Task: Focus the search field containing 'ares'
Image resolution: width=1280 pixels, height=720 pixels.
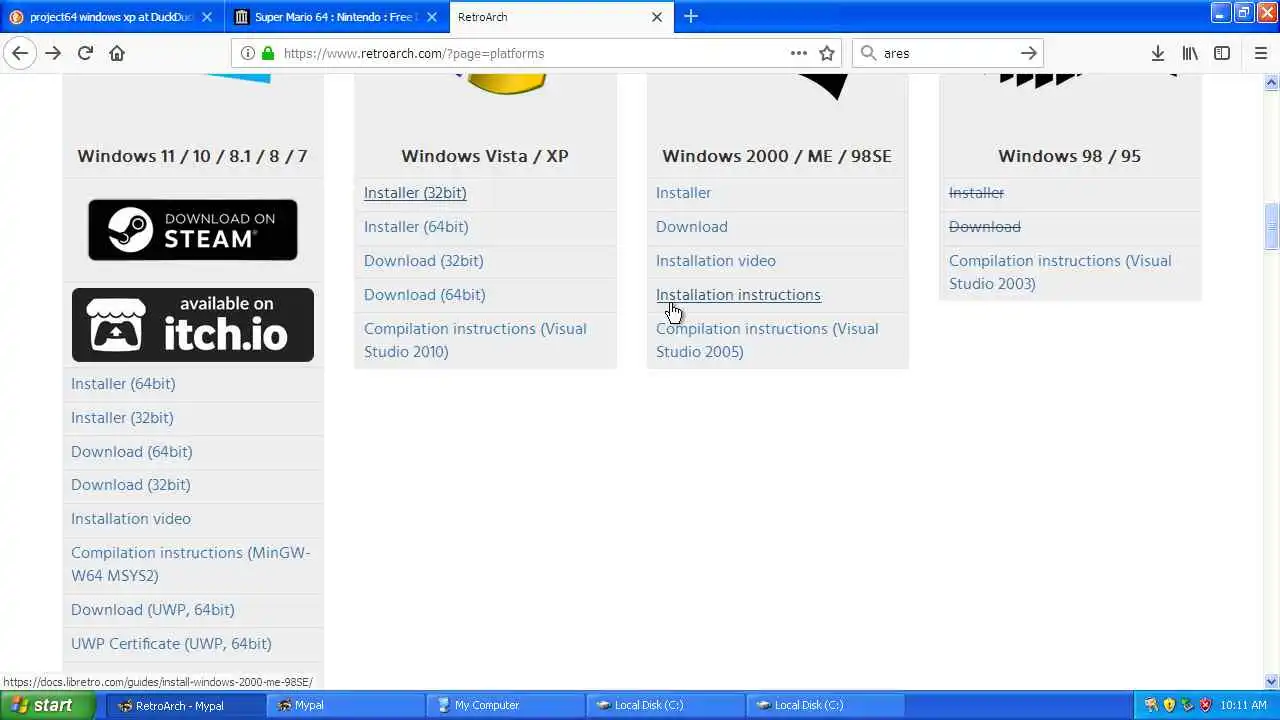Action: pos(947,53)
